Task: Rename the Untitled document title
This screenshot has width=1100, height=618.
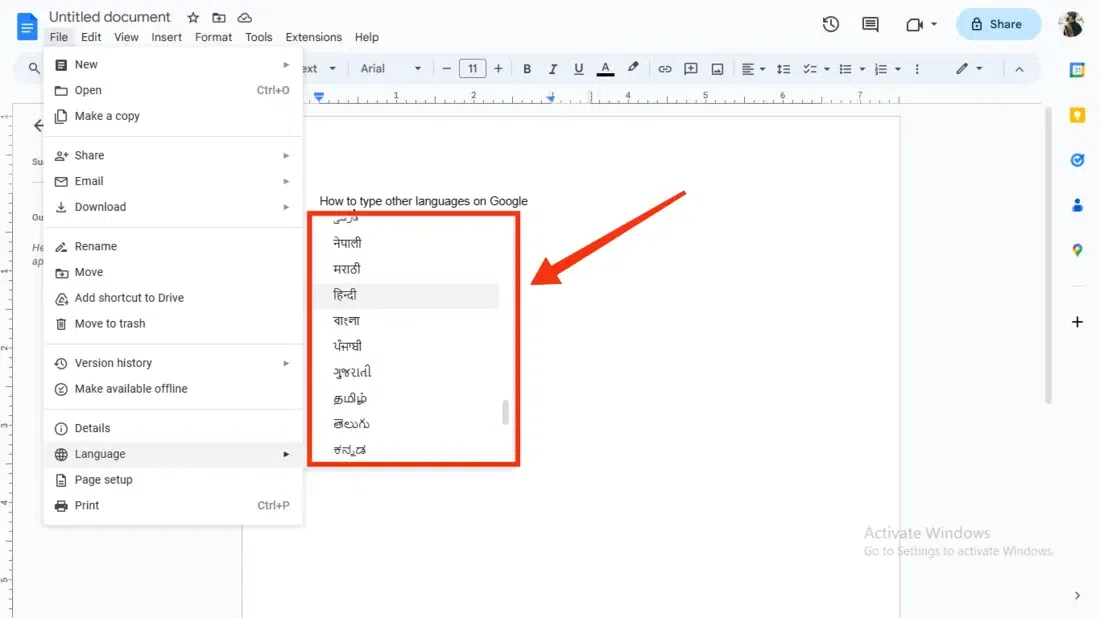Action: [x=109, y=17]
